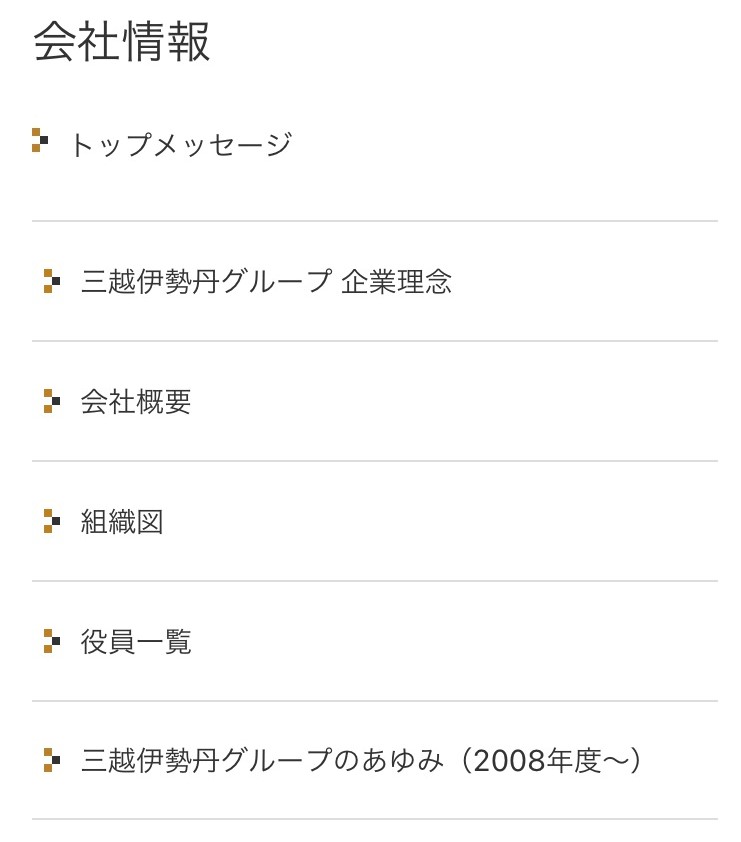741x842 pixels.
Task: Click the 会社 characters in 会社概要
Action: point(108,402)
